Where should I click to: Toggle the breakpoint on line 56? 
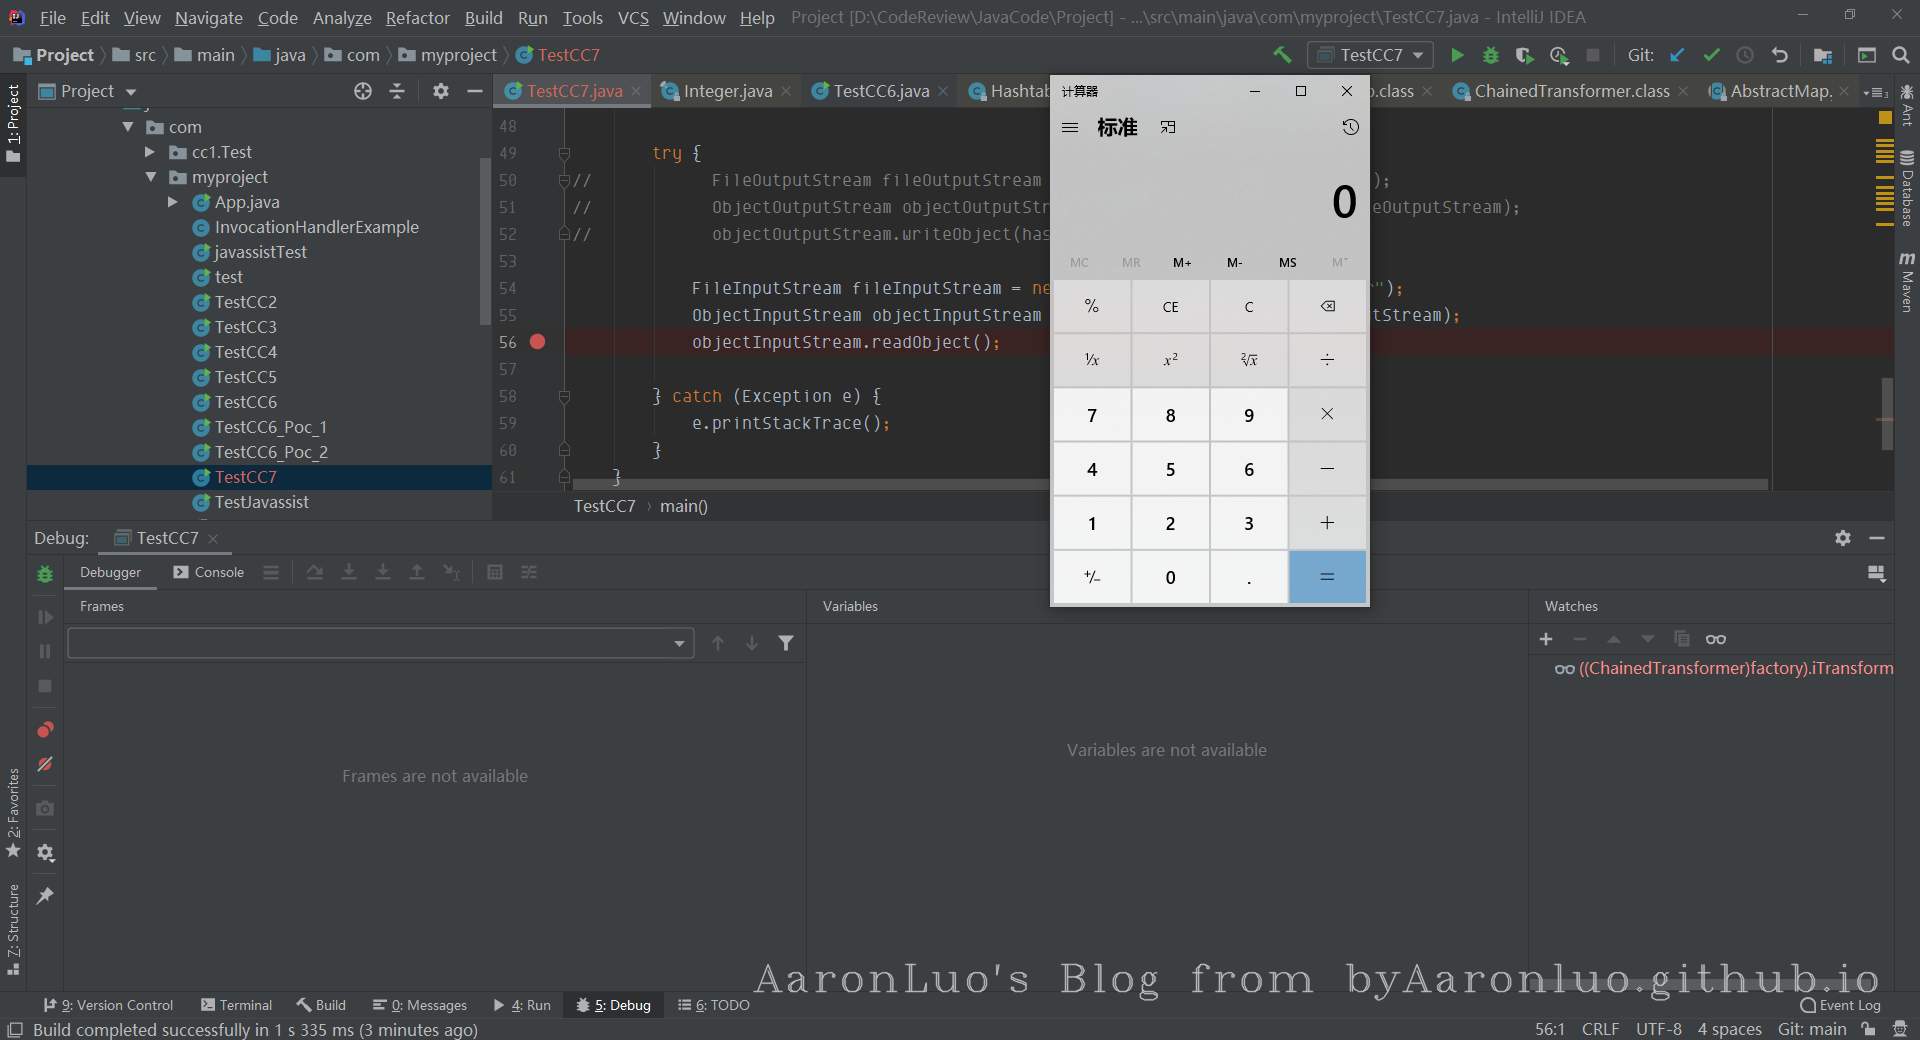pyautogui.click(x=537, y=342)
